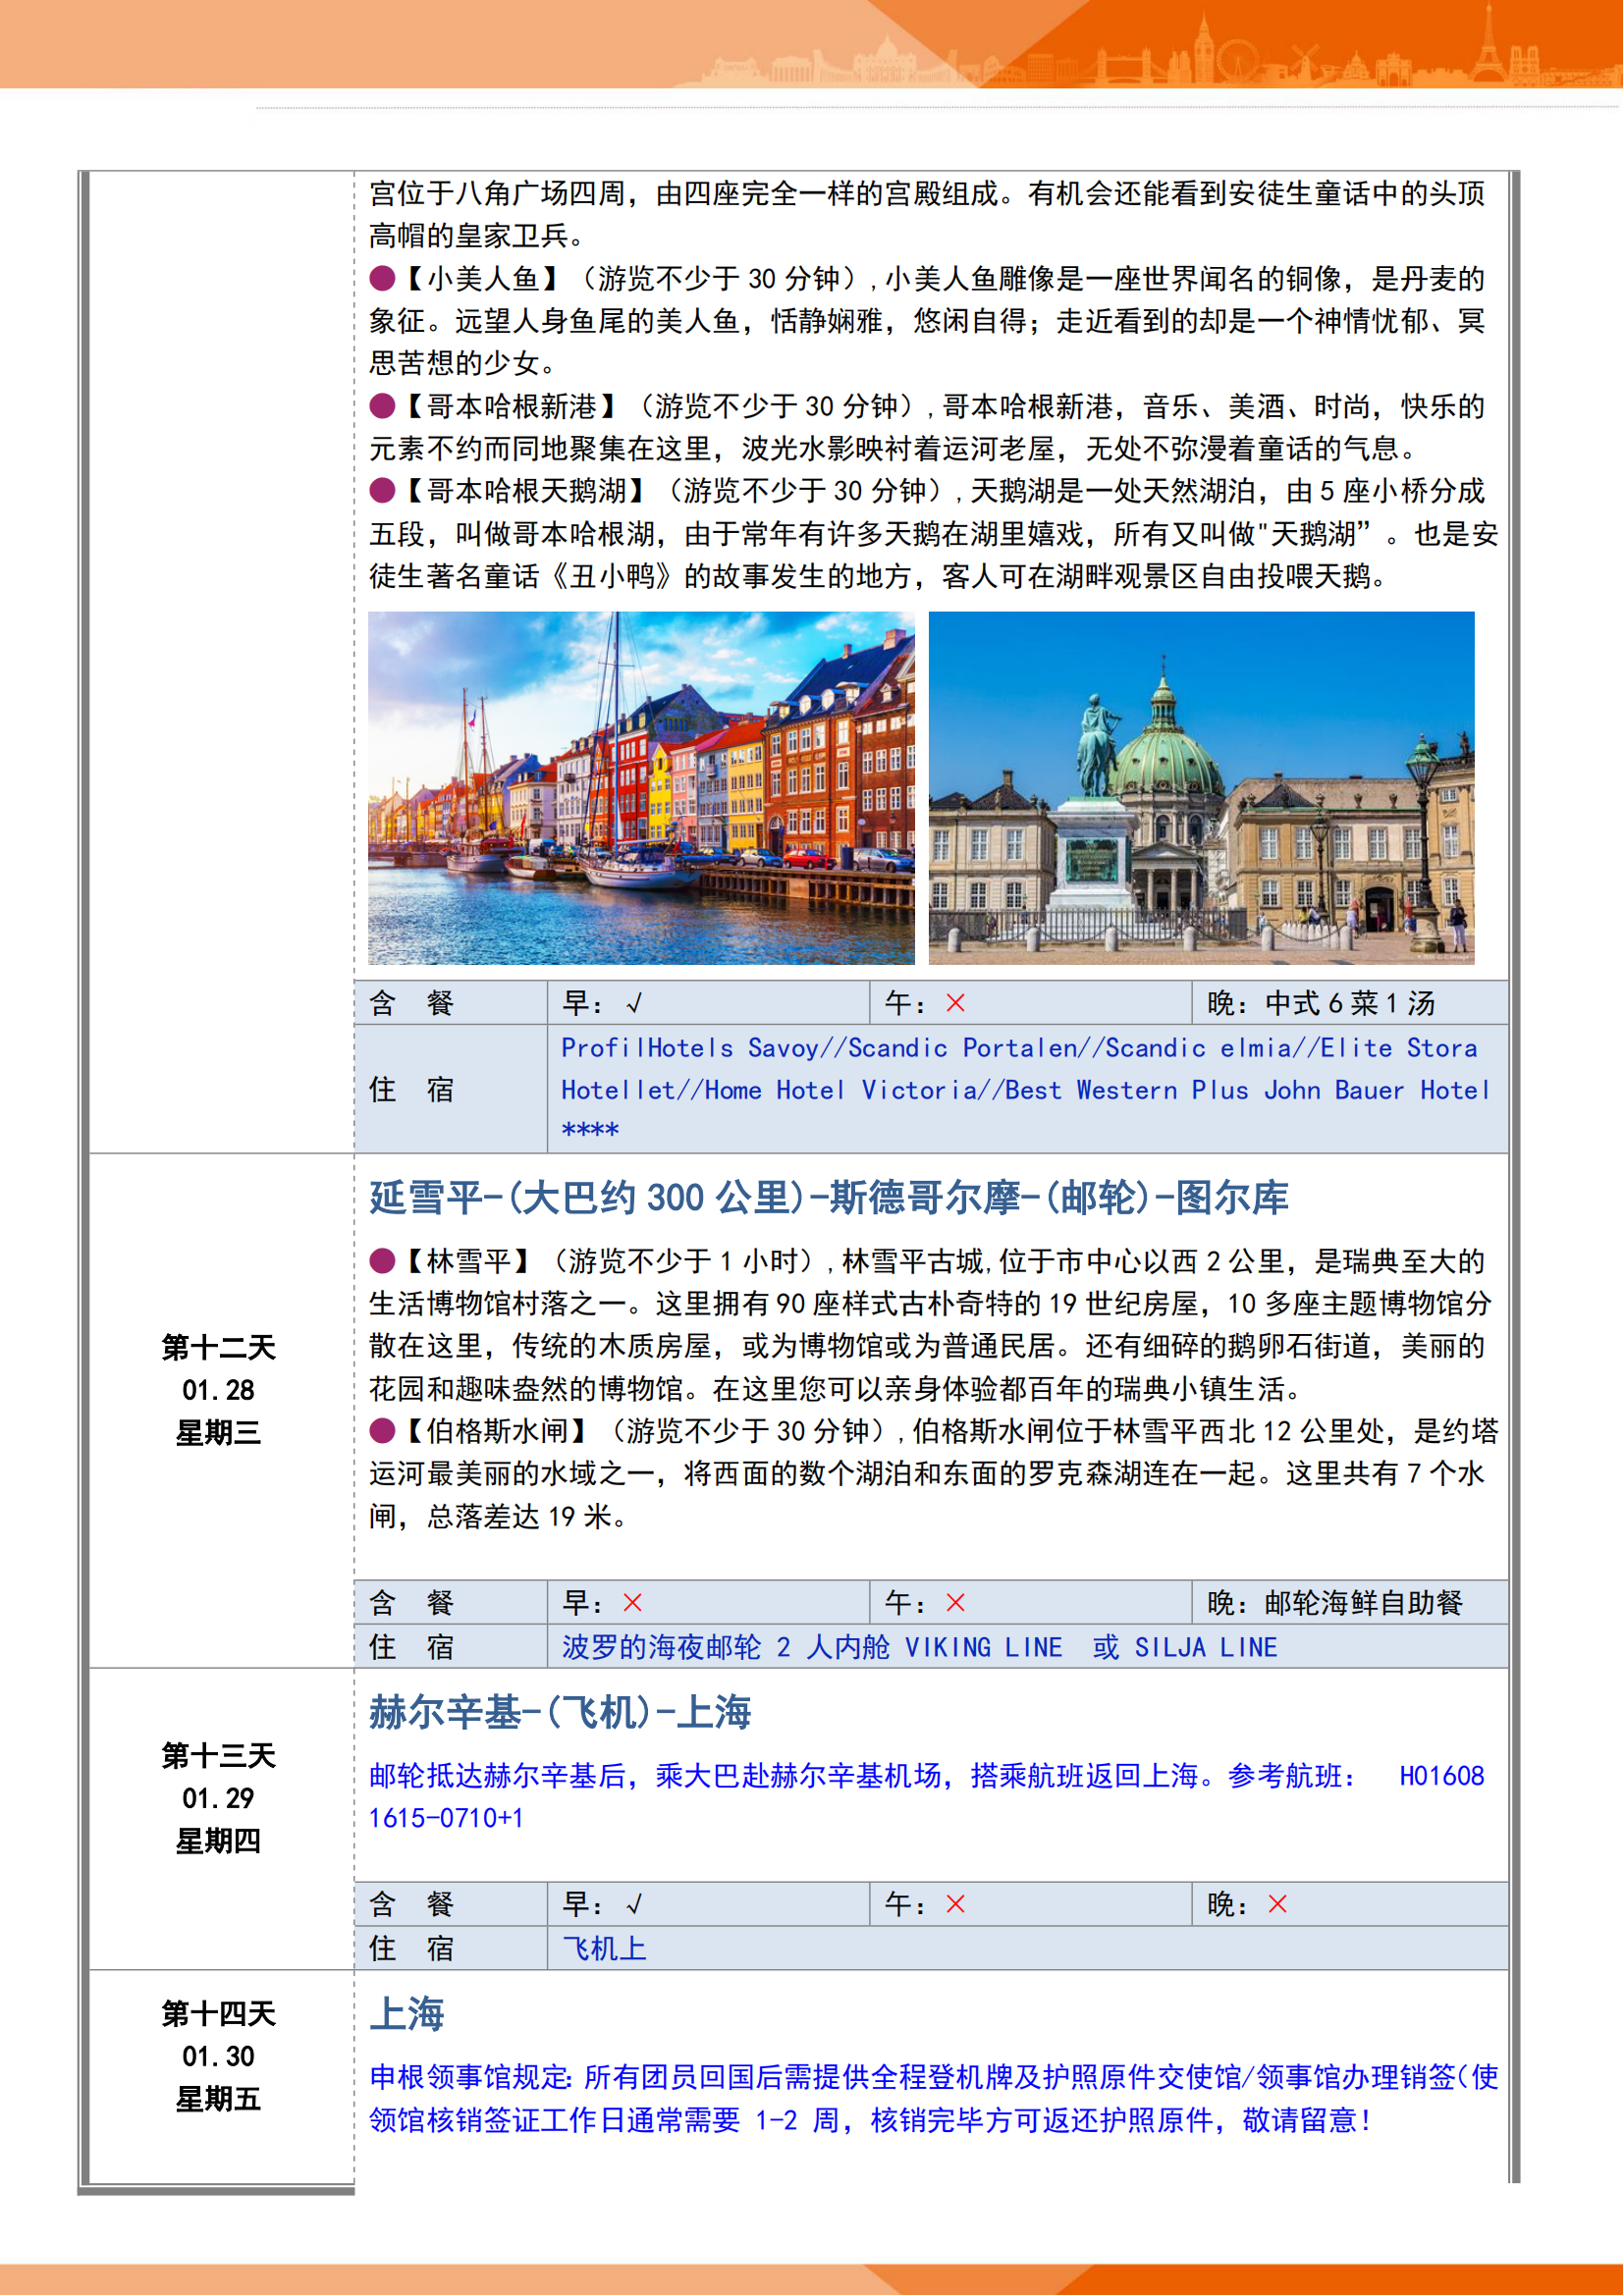Click the heading 延雪平-(大巴约300公里)-斯德哥尔摩

click(828, 1197)
